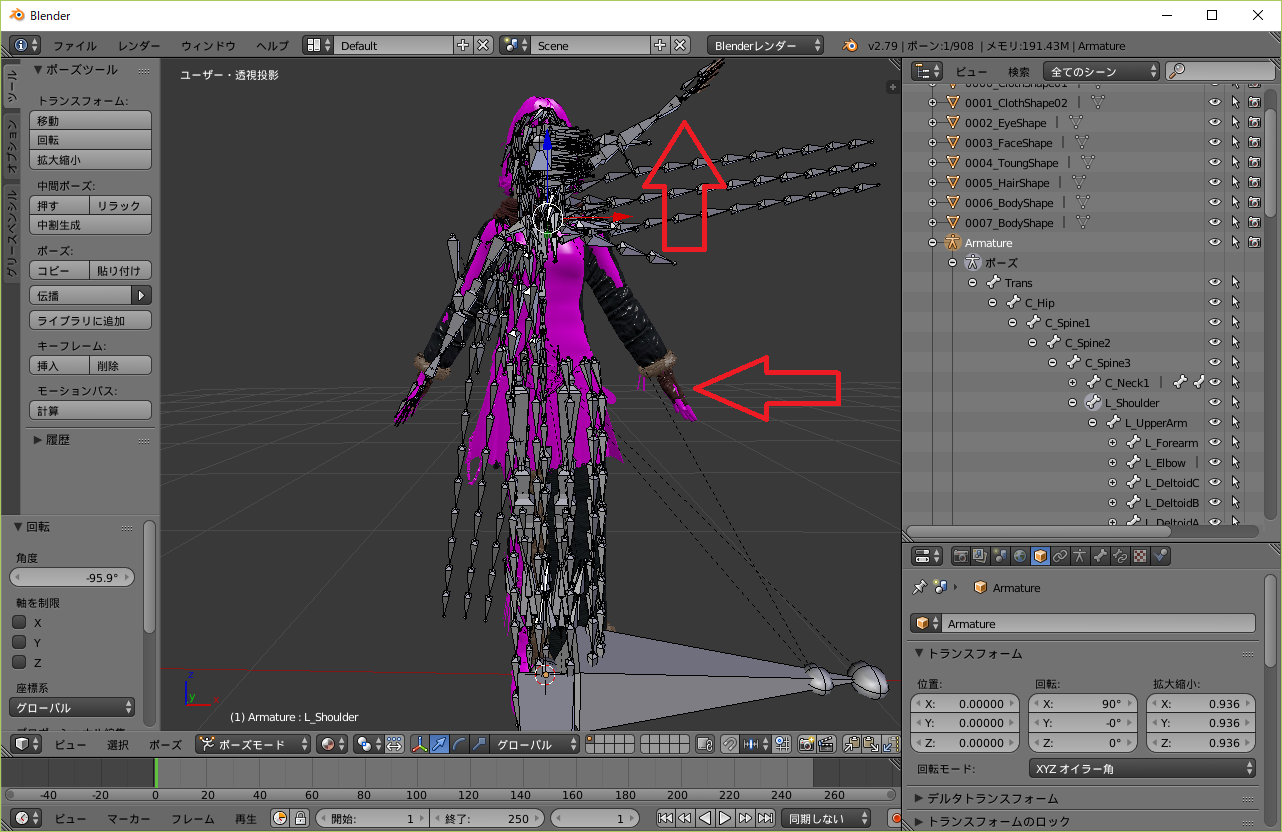Open the XYZ オイラー角 rotation mode dropdown
The image size is (1282, 832).
pos(1142,768)
